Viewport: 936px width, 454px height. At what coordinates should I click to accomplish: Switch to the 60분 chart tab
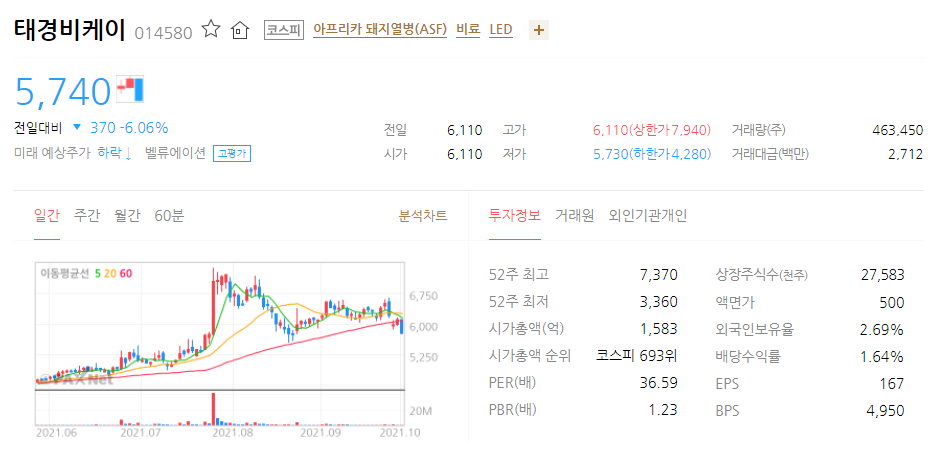pyautogui.click(x=169, y=215)
